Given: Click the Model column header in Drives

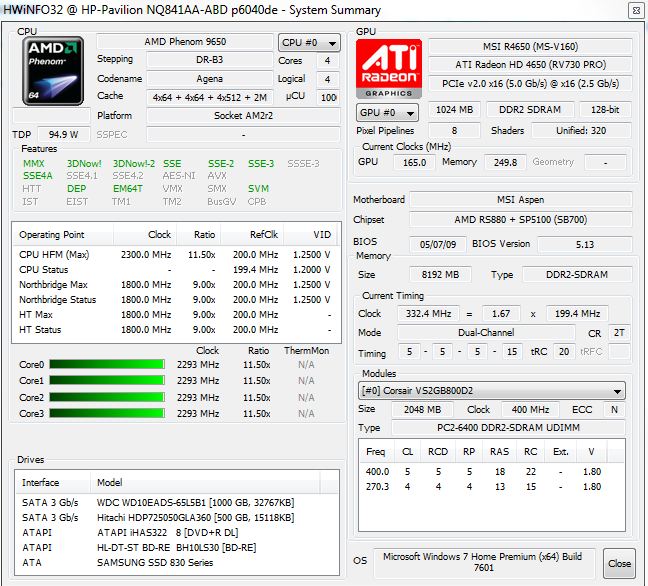Looking at the screenshot, I should pyautogui.click(x=205, y=482).
